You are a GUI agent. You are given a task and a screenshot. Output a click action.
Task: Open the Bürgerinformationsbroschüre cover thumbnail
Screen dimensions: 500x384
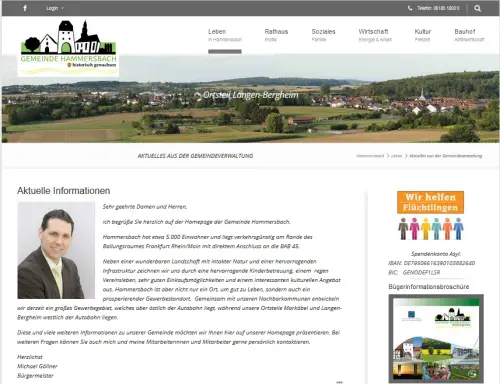click(436, 338)
